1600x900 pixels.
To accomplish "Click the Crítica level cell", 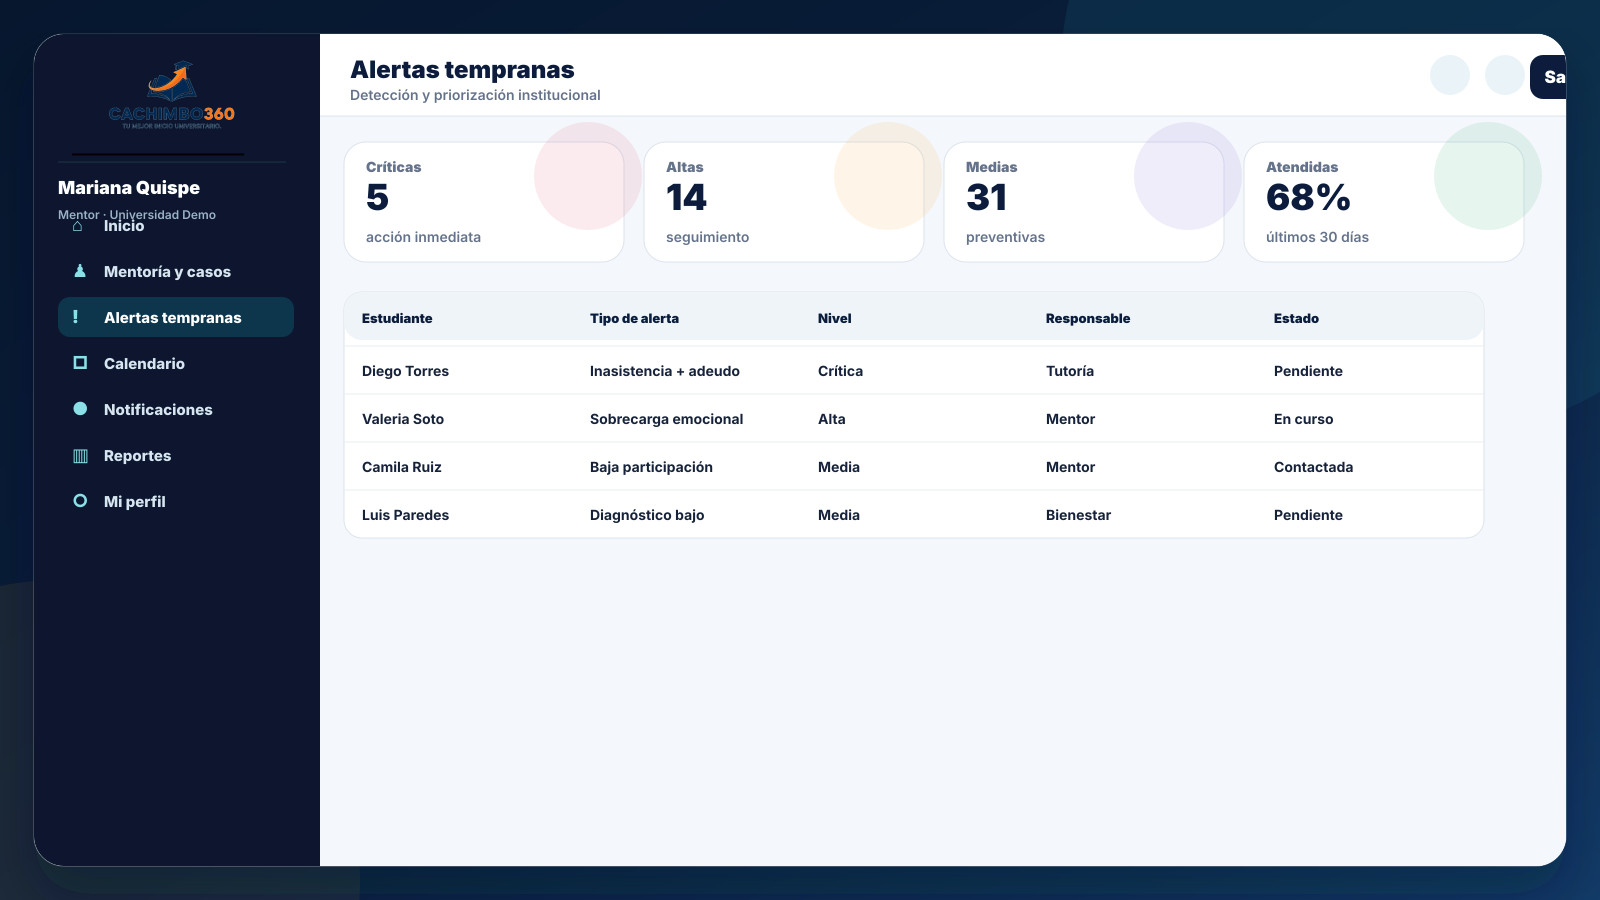I will (x=840, y=371).
